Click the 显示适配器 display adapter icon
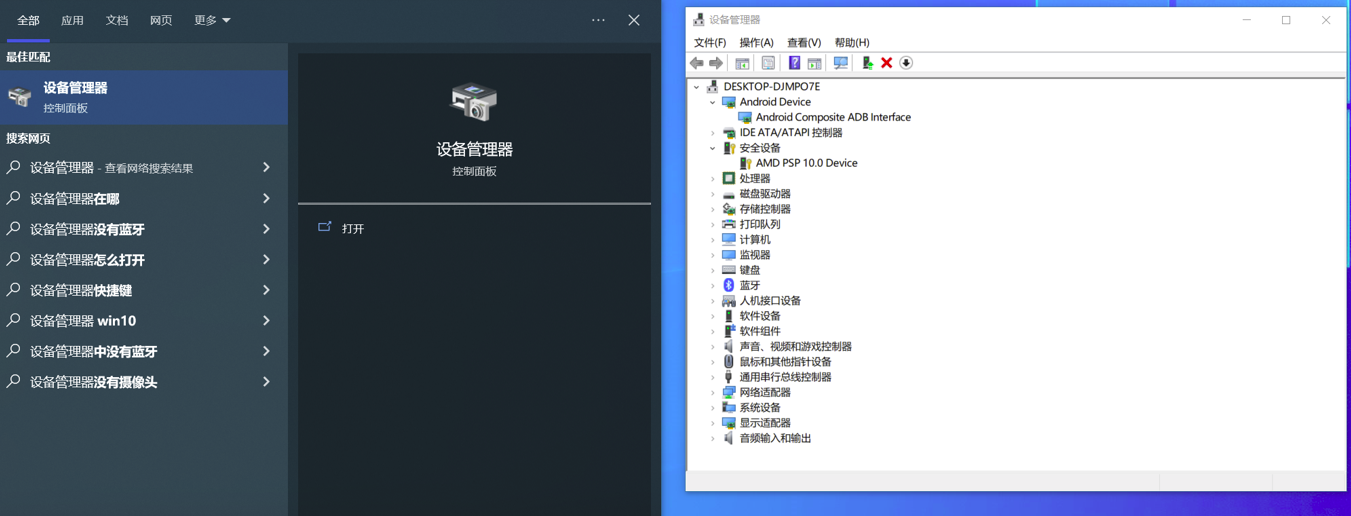Screen dimensions: 1351x516 pyautogui.click(x=729, y=423)
